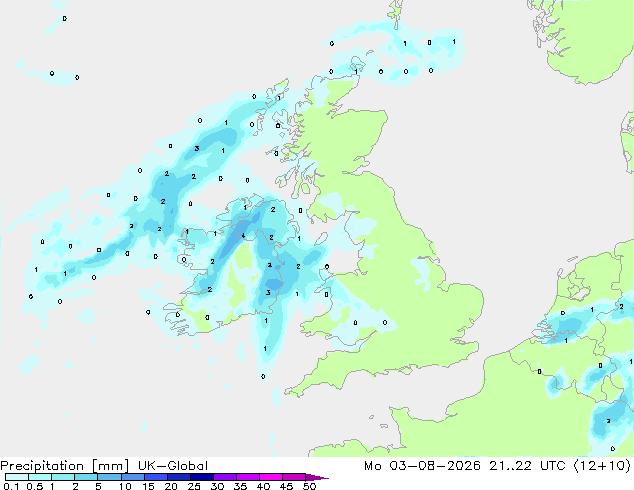The height and width of the screenshot is (490, 634).
Task: Click the legend scale label '0.5'
Action: pyautogui.click(x=34, y=486)
